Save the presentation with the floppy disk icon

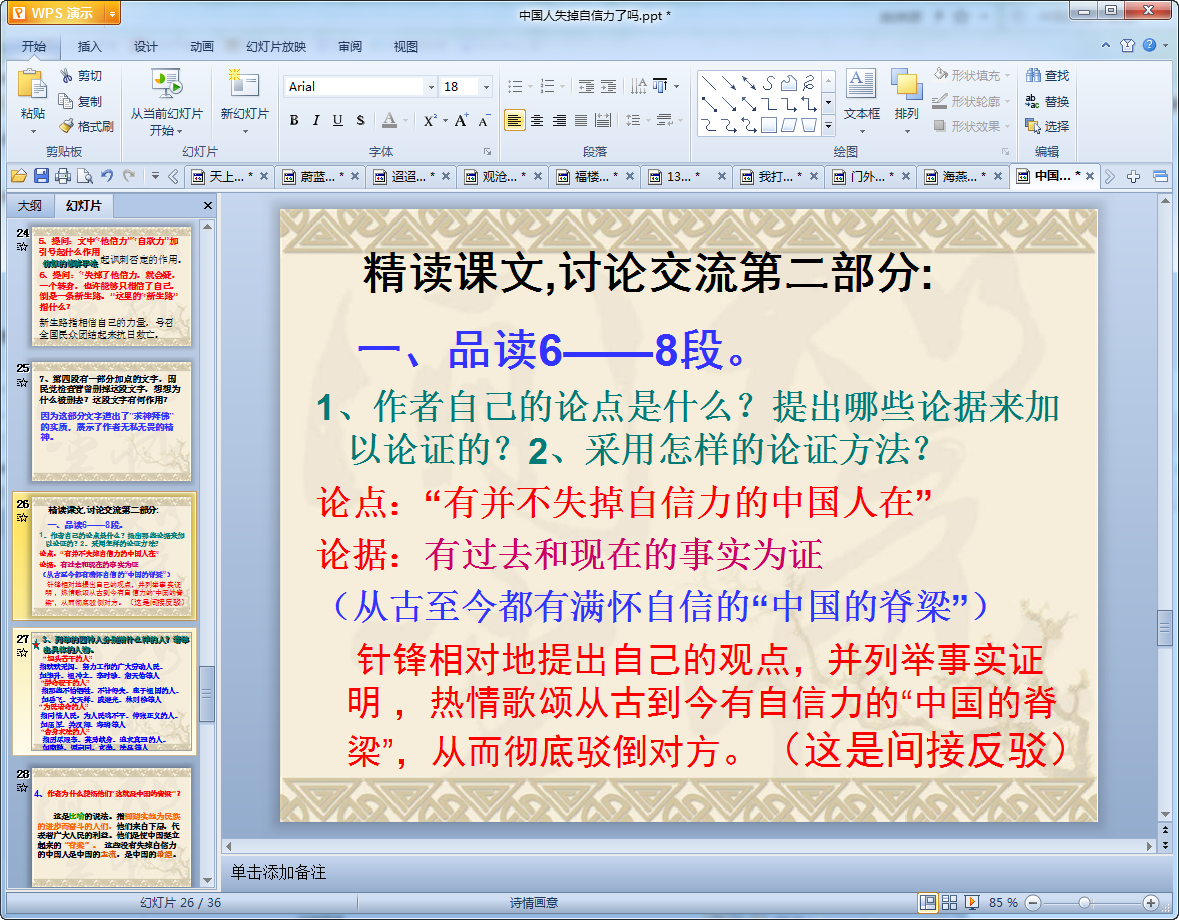pos(41,177)
